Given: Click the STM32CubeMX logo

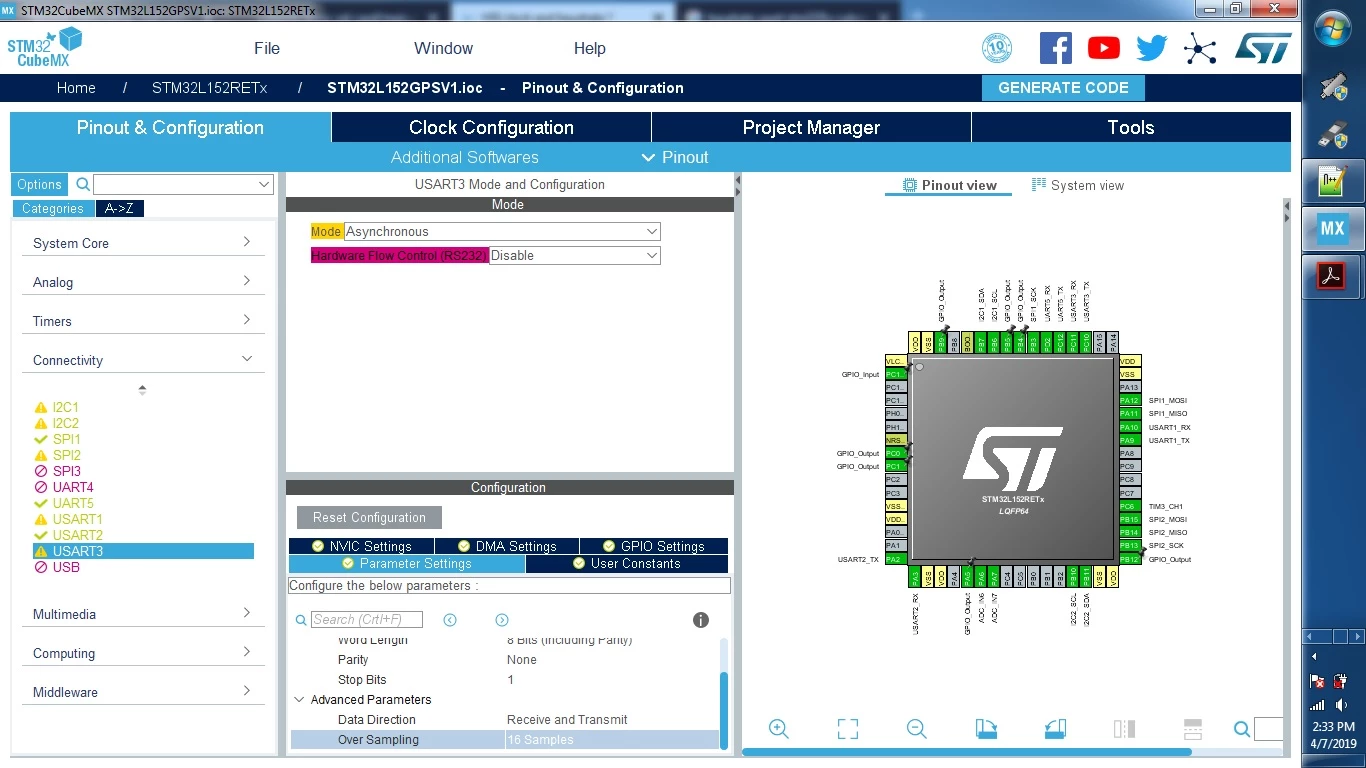Looking at the screenshot, I should (44, 48).
